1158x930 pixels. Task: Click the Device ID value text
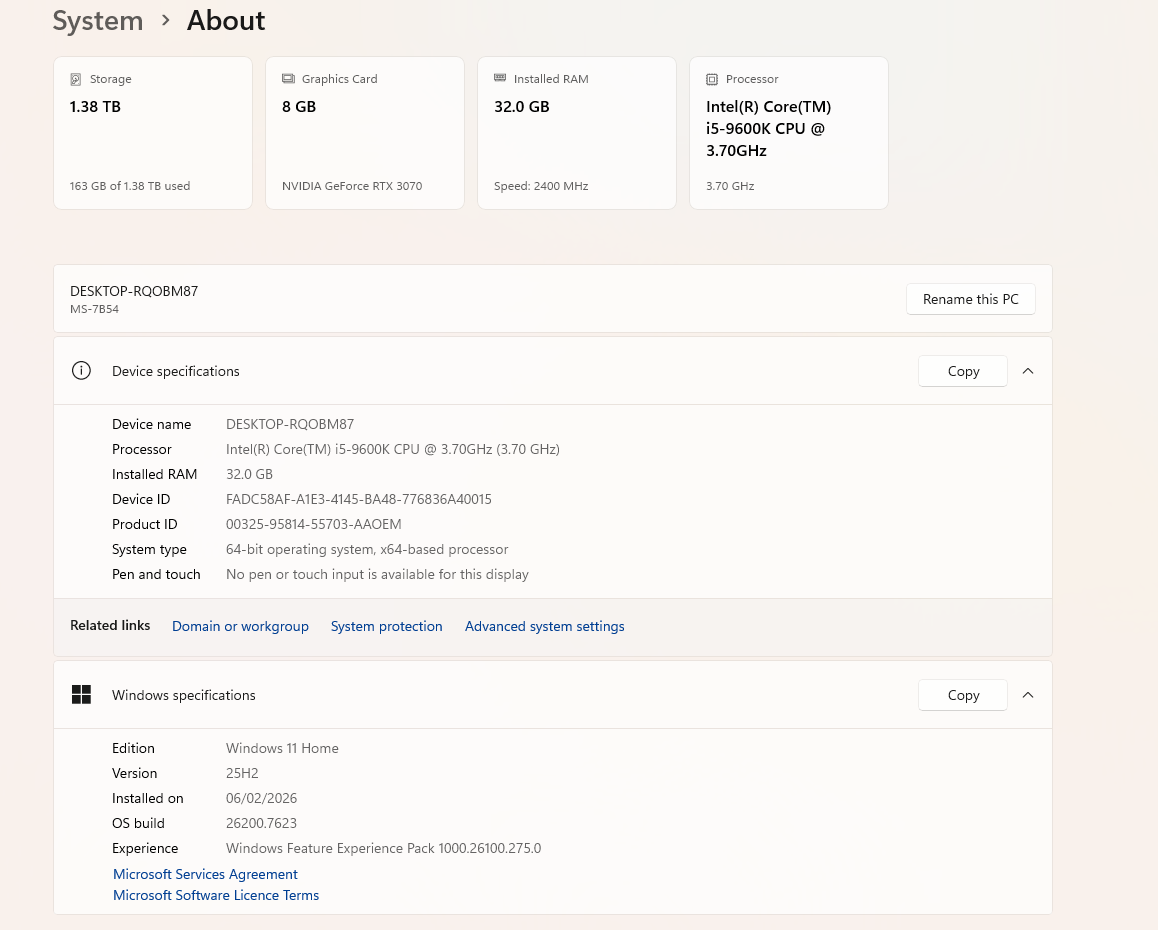(x=358, y=499)
